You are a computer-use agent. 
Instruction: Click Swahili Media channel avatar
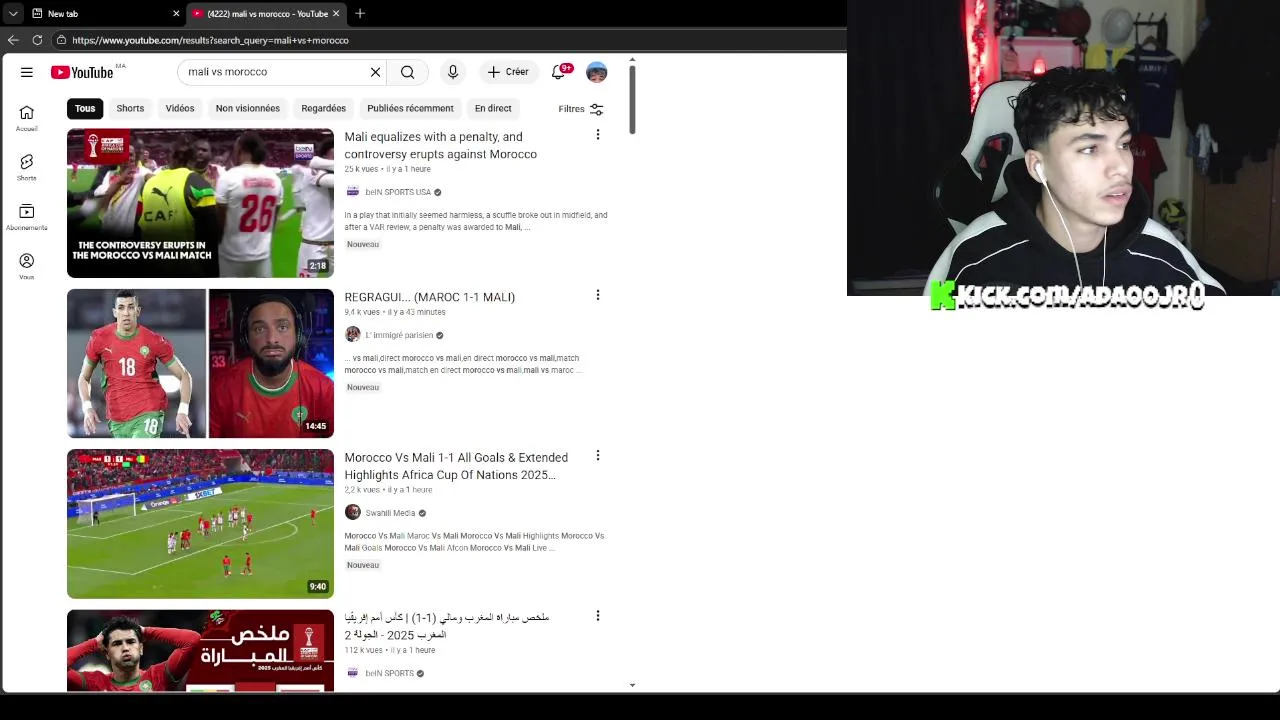(x=352, y=512)
